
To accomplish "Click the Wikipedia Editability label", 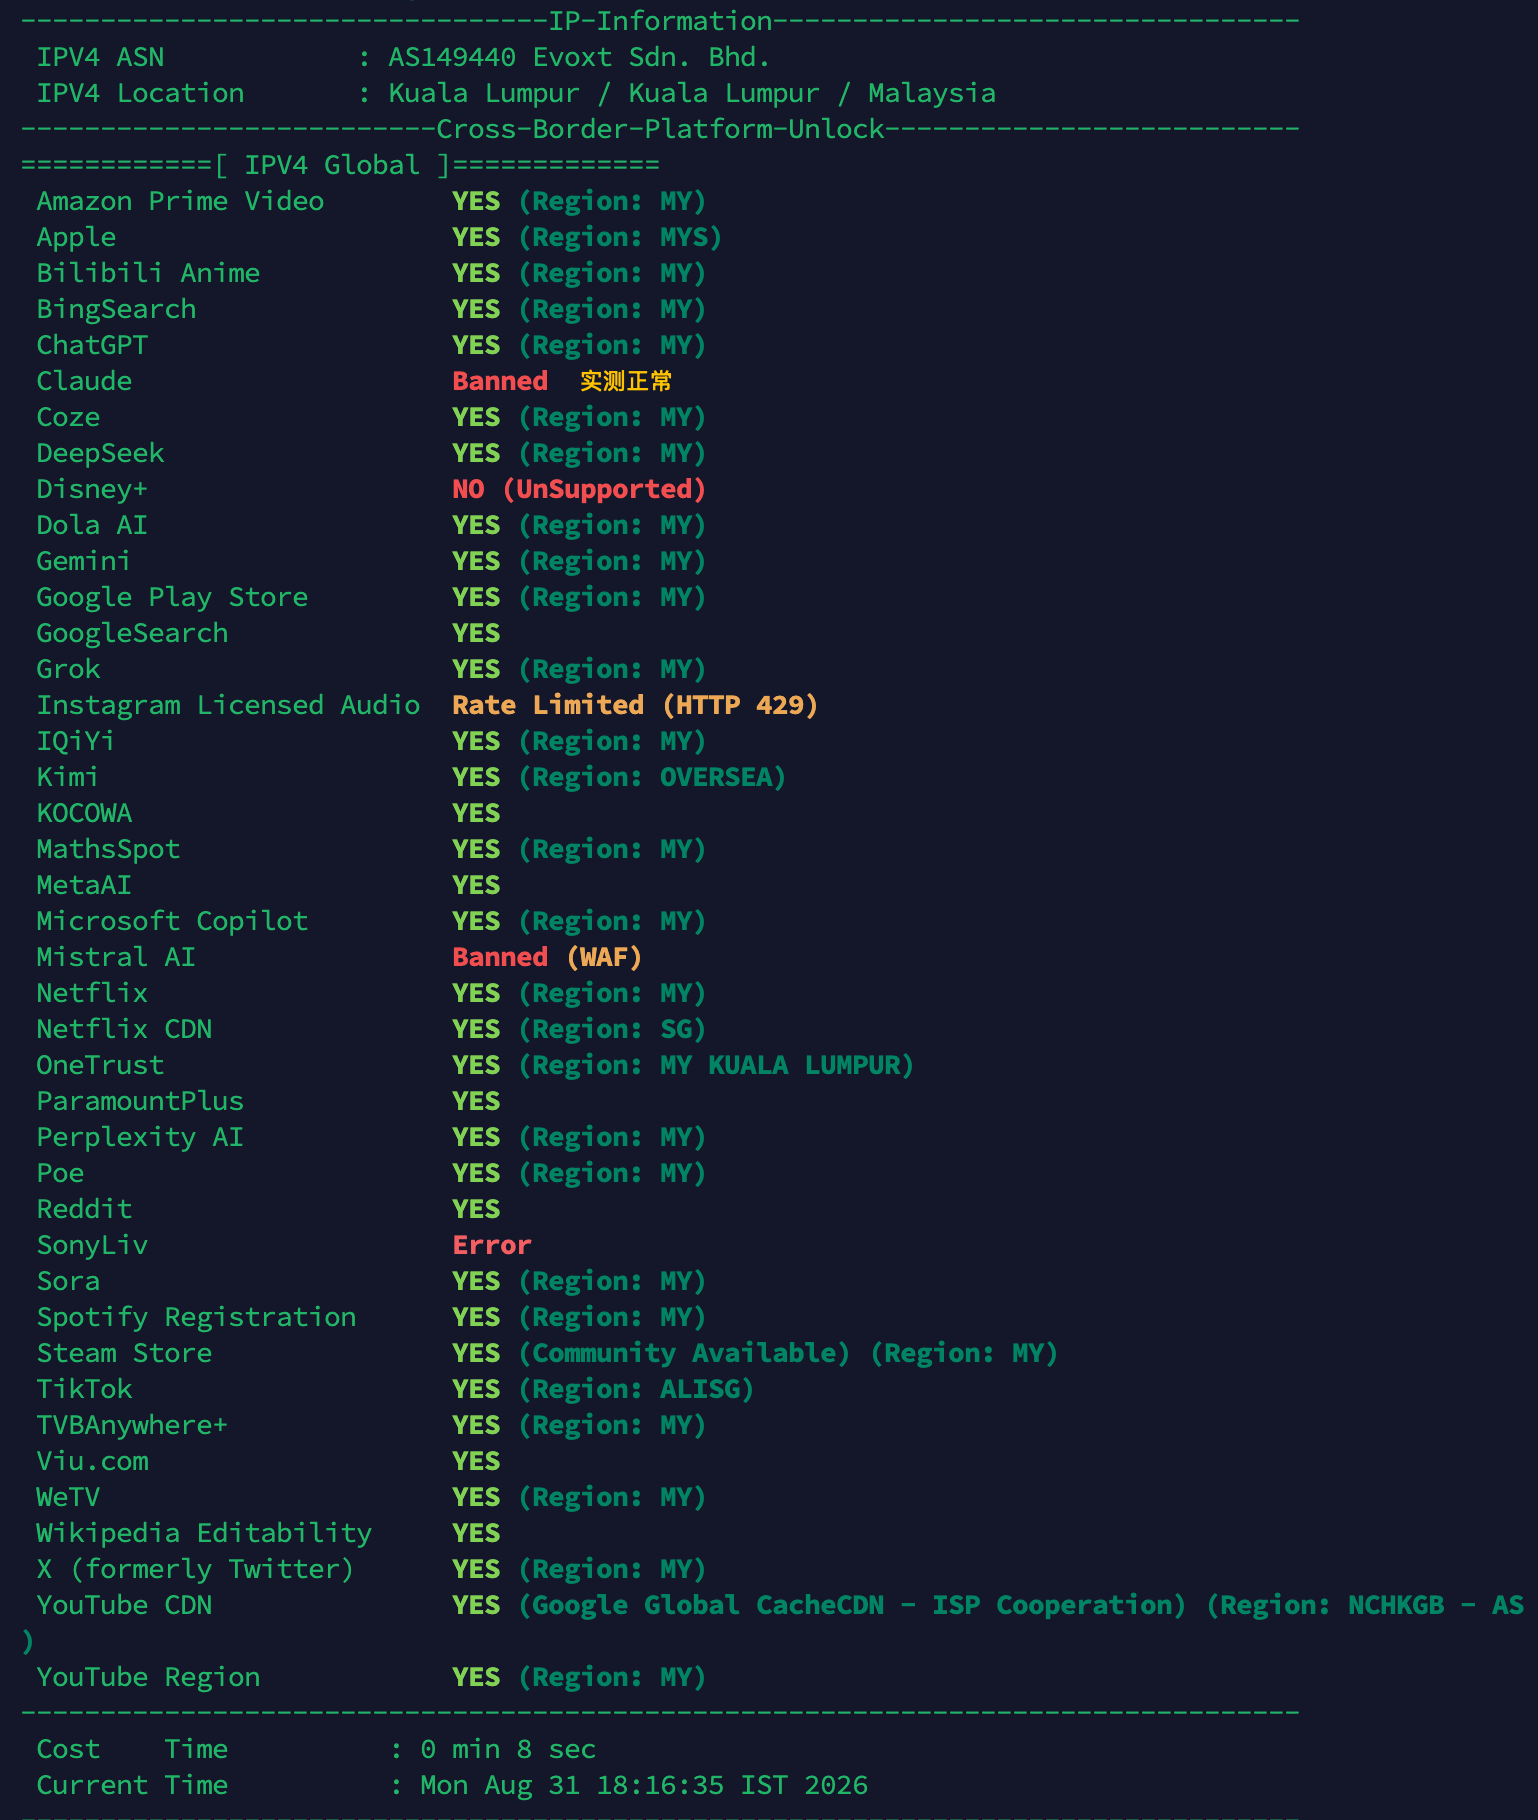I will click(x=204, y=1533).
